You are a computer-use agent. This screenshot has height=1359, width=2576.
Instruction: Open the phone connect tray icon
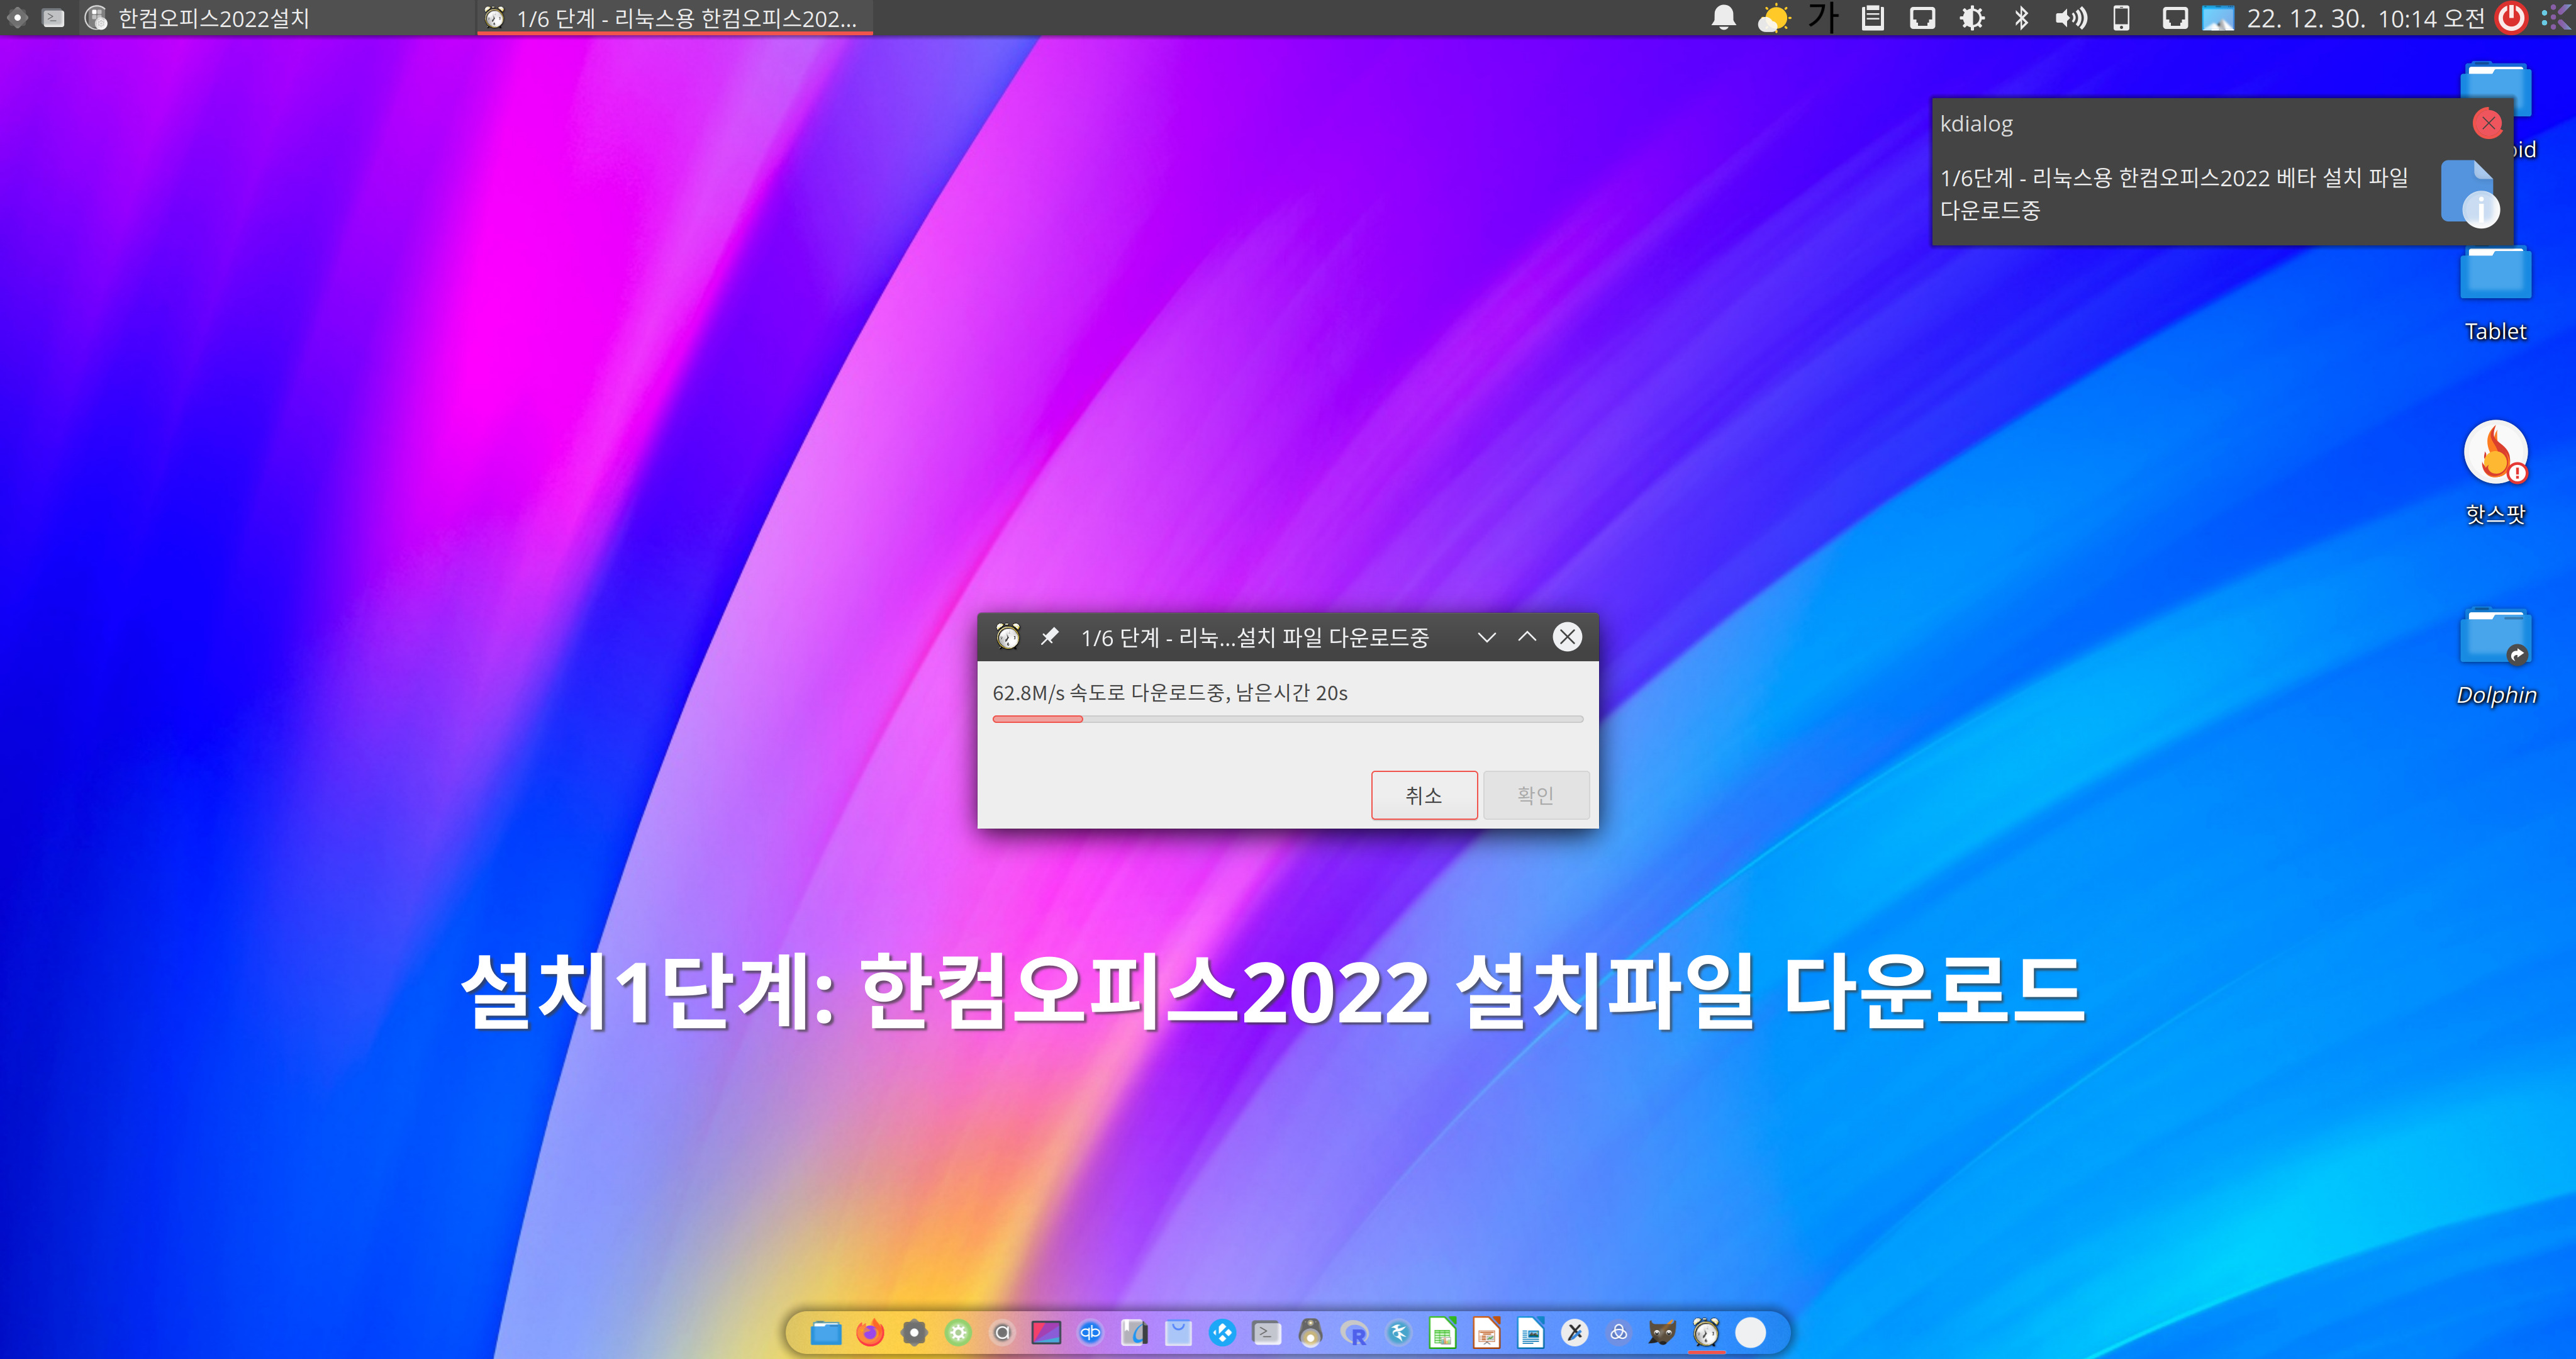(2121, 18)
